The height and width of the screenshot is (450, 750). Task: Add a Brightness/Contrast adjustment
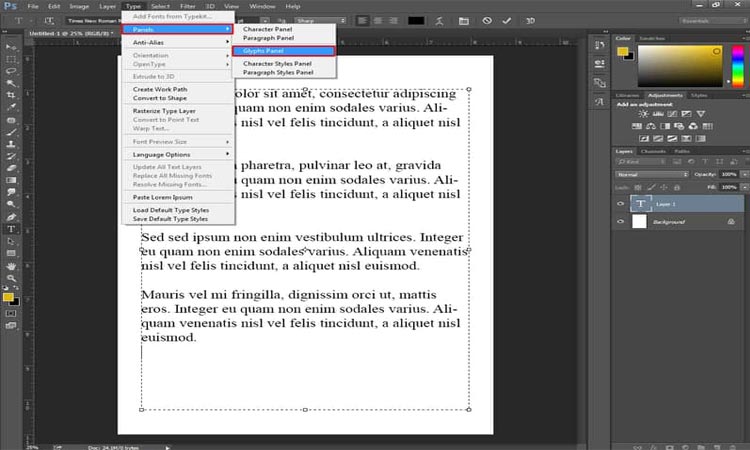click(x=643, y=114)
